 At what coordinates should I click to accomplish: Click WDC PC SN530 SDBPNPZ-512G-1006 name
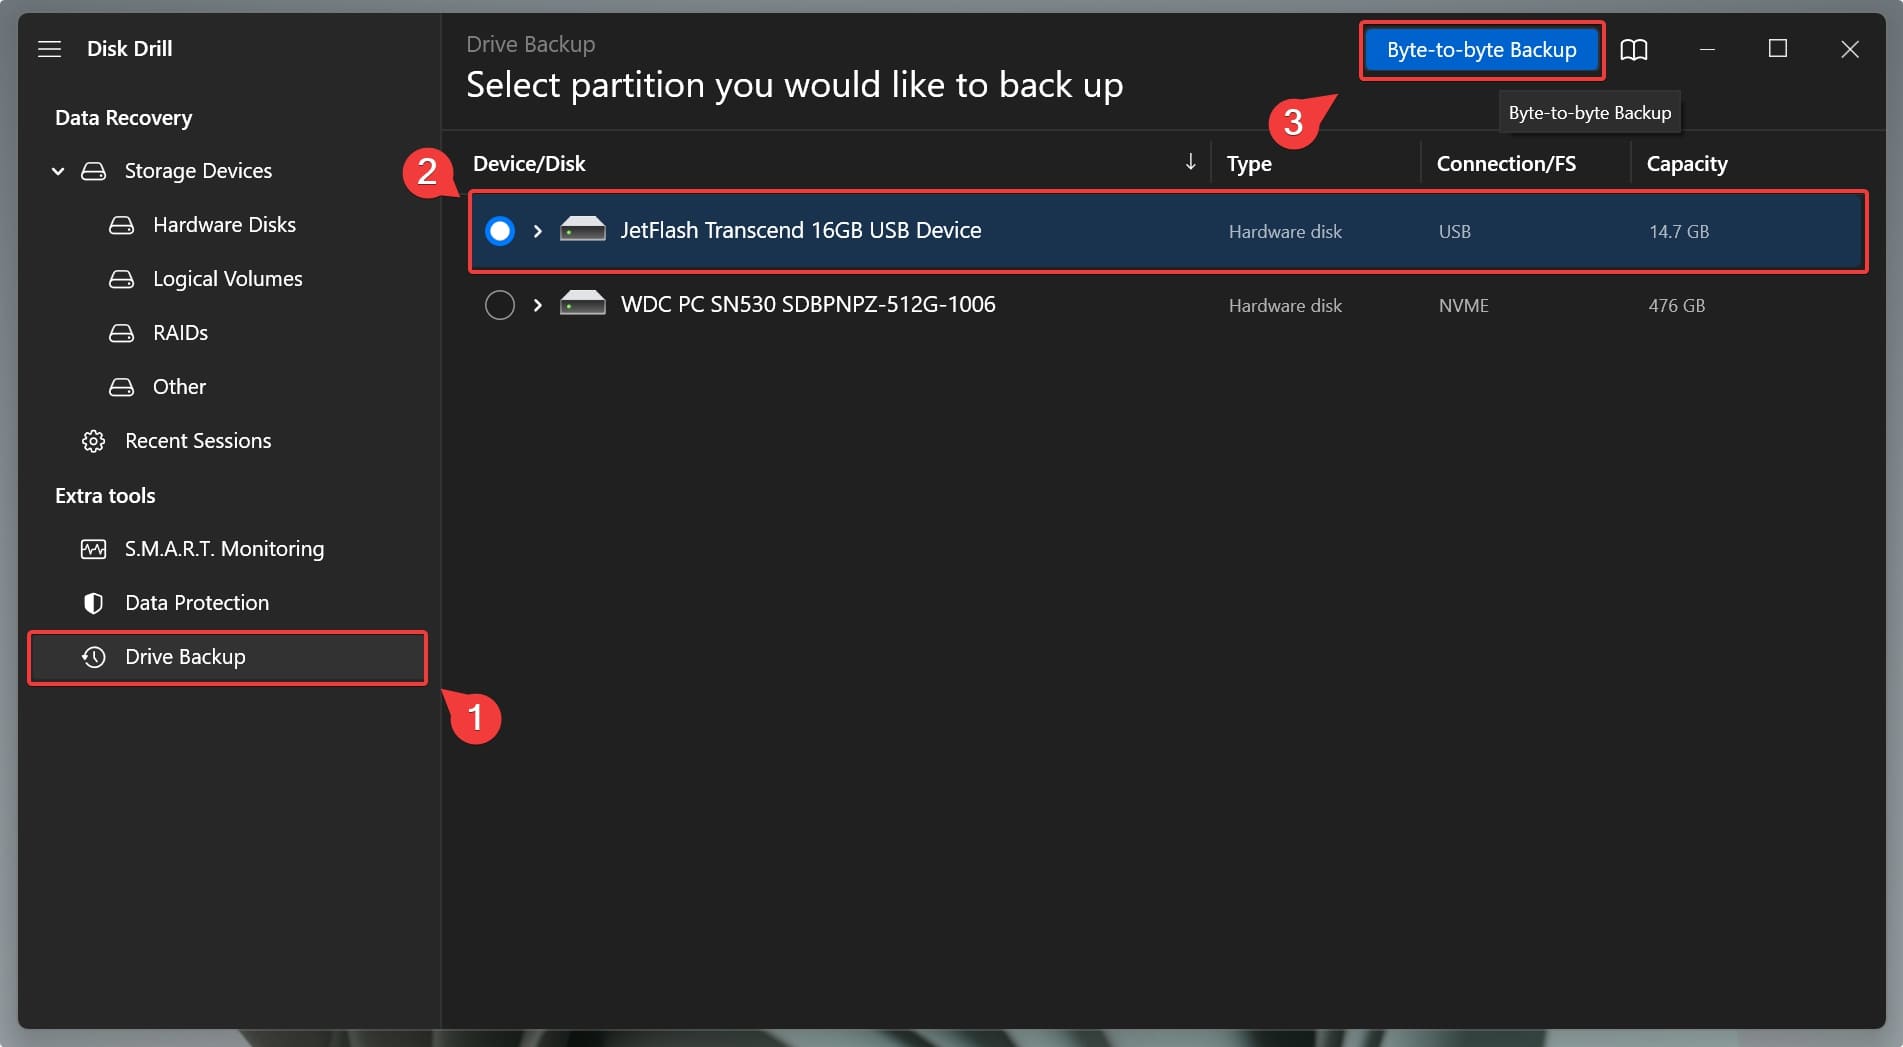point(808,305)
